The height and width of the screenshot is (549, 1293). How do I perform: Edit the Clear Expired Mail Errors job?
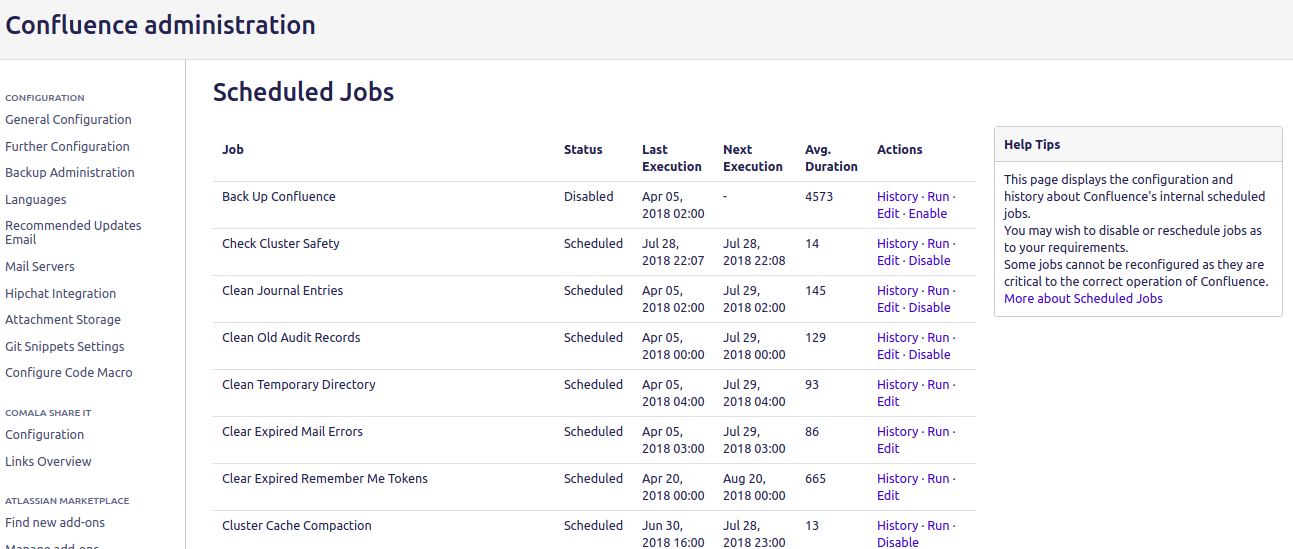click(x=888, y=449)
